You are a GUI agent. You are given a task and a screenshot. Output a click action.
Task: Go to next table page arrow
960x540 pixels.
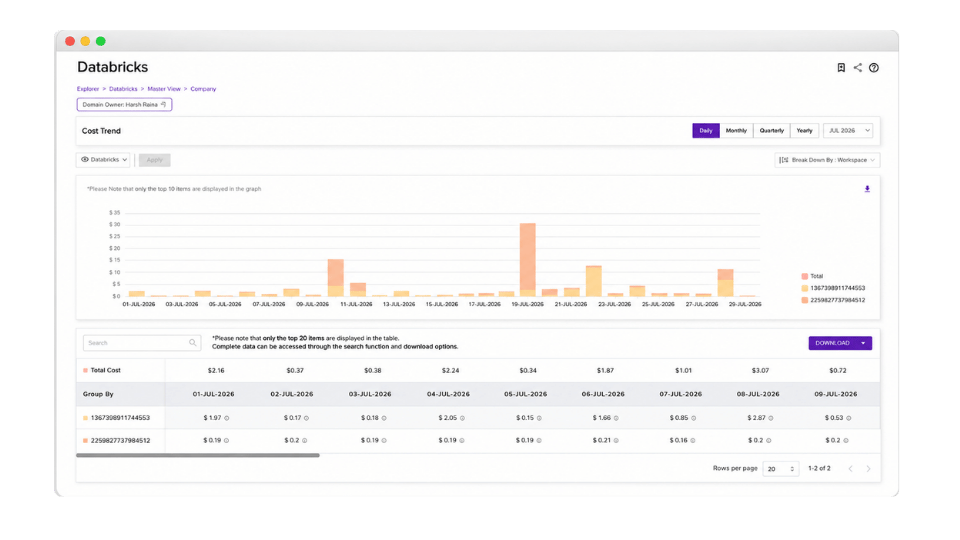click(x=868, y=469)
